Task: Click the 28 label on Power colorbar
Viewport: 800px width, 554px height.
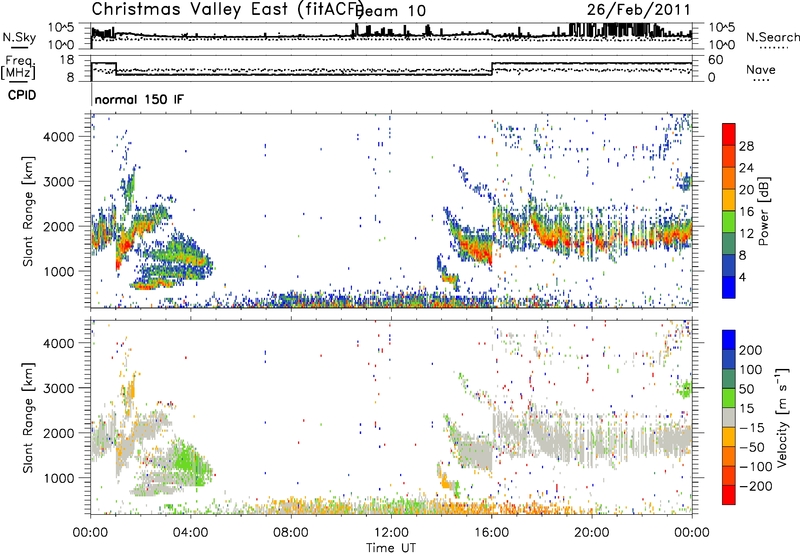Action: (x=746, y=146)
